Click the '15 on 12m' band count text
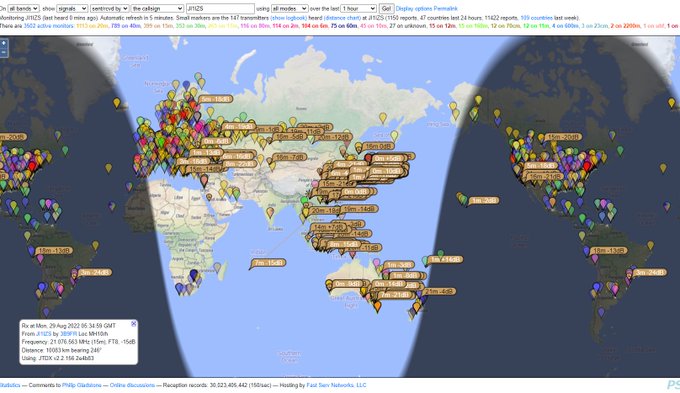The width and height of the screenshot is (680, 393). pyautogui.click(x=442, y=26)
